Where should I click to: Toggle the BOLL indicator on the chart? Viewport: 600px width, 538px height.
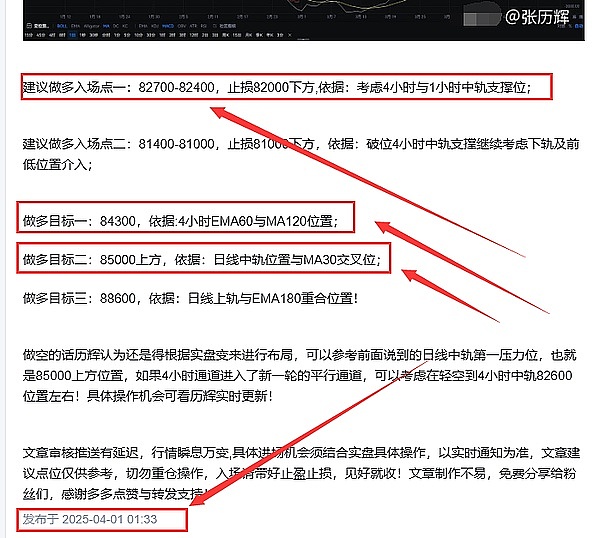pos(62,25)
